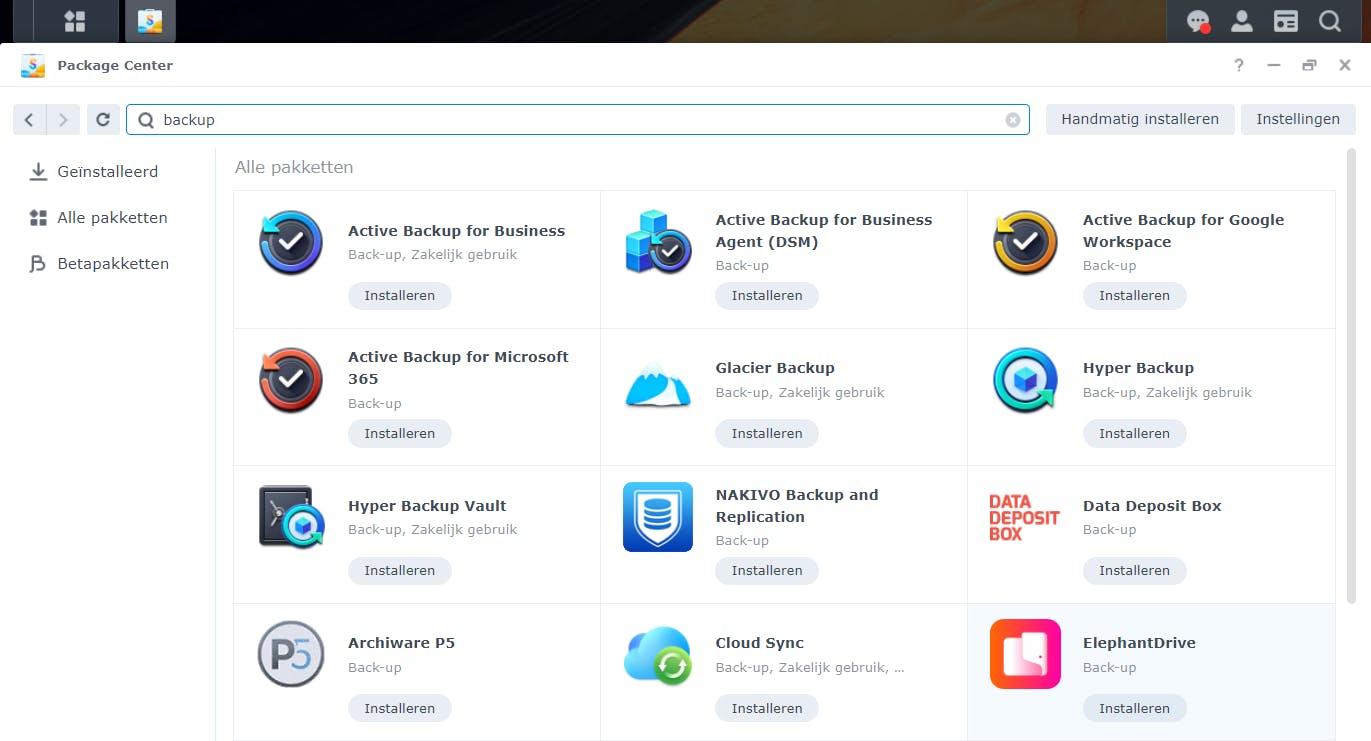Click inside the search field showing backup

(x=400, y=119)
